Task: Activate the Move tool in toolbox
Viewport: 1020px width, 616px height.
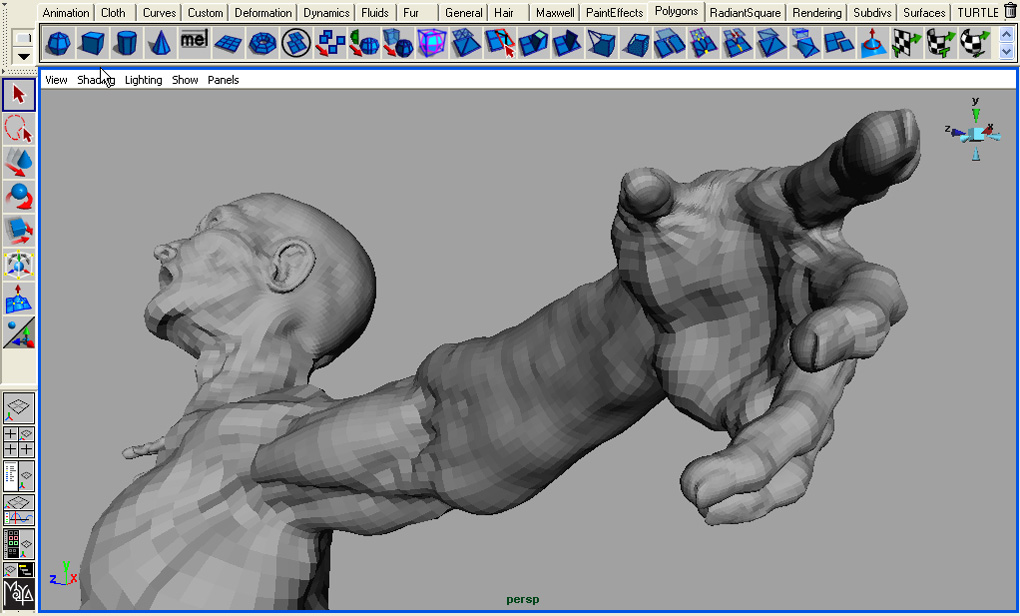Action: click(19, 163)
